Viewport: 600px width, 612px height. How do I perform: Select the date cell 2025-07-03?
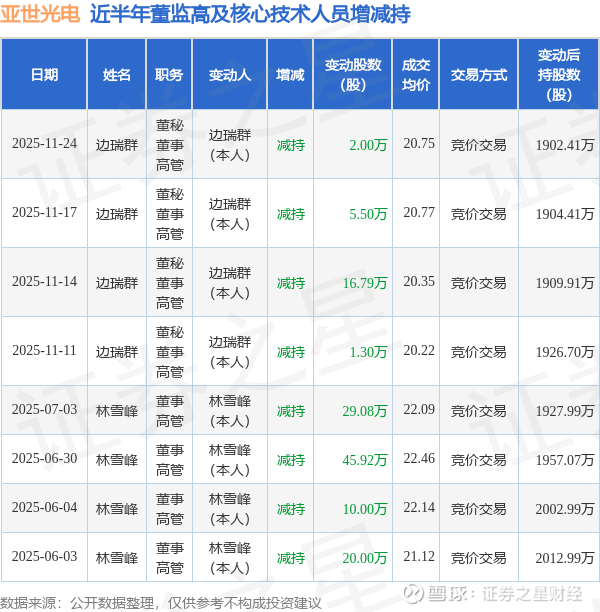[45, 409]
